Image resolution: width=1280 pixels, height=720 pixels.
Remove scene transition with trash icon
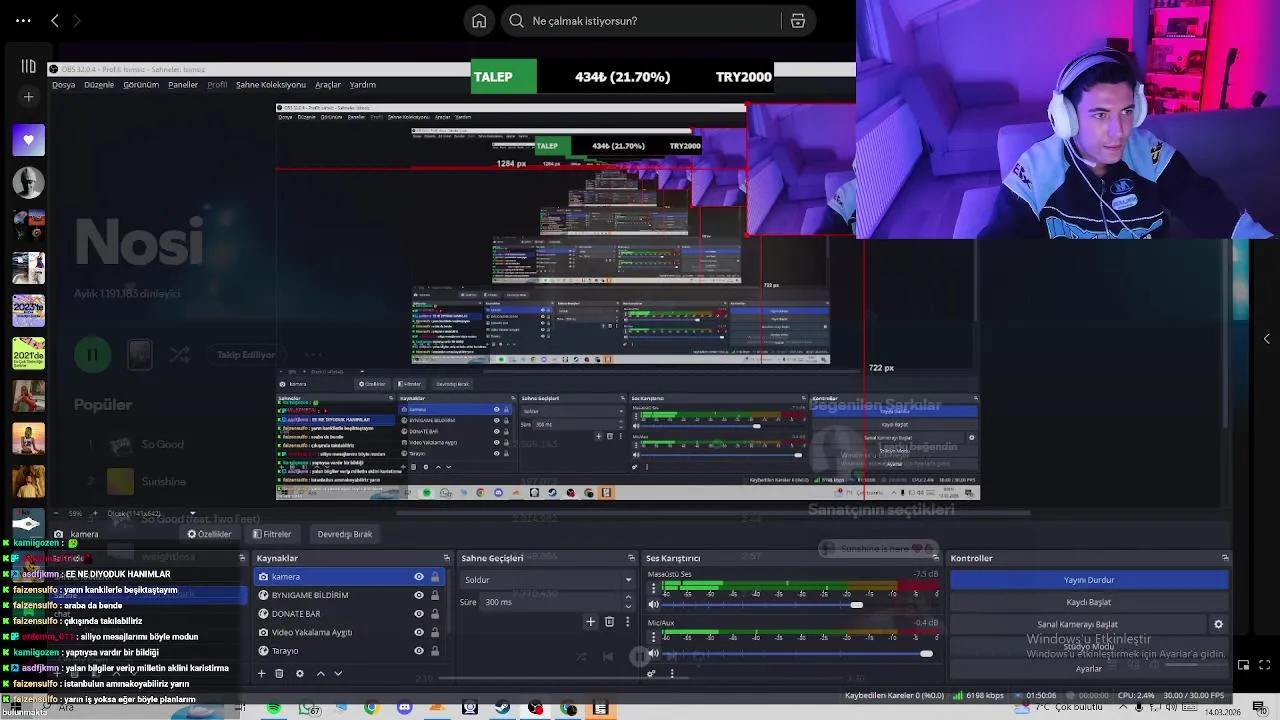[x=609, y=622]
